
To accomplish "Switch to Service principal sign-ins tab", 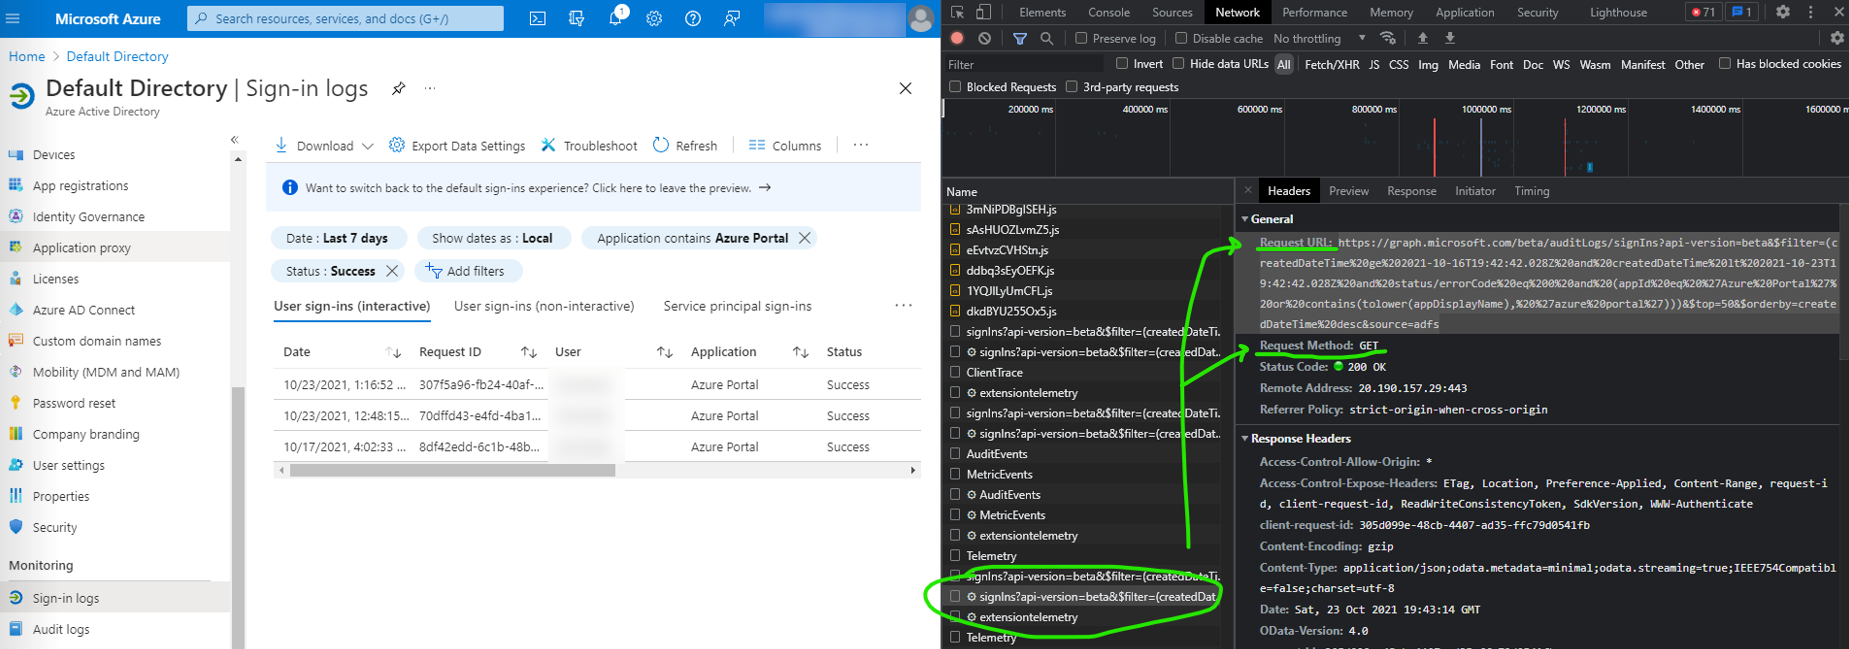I will tap(737, 306).
